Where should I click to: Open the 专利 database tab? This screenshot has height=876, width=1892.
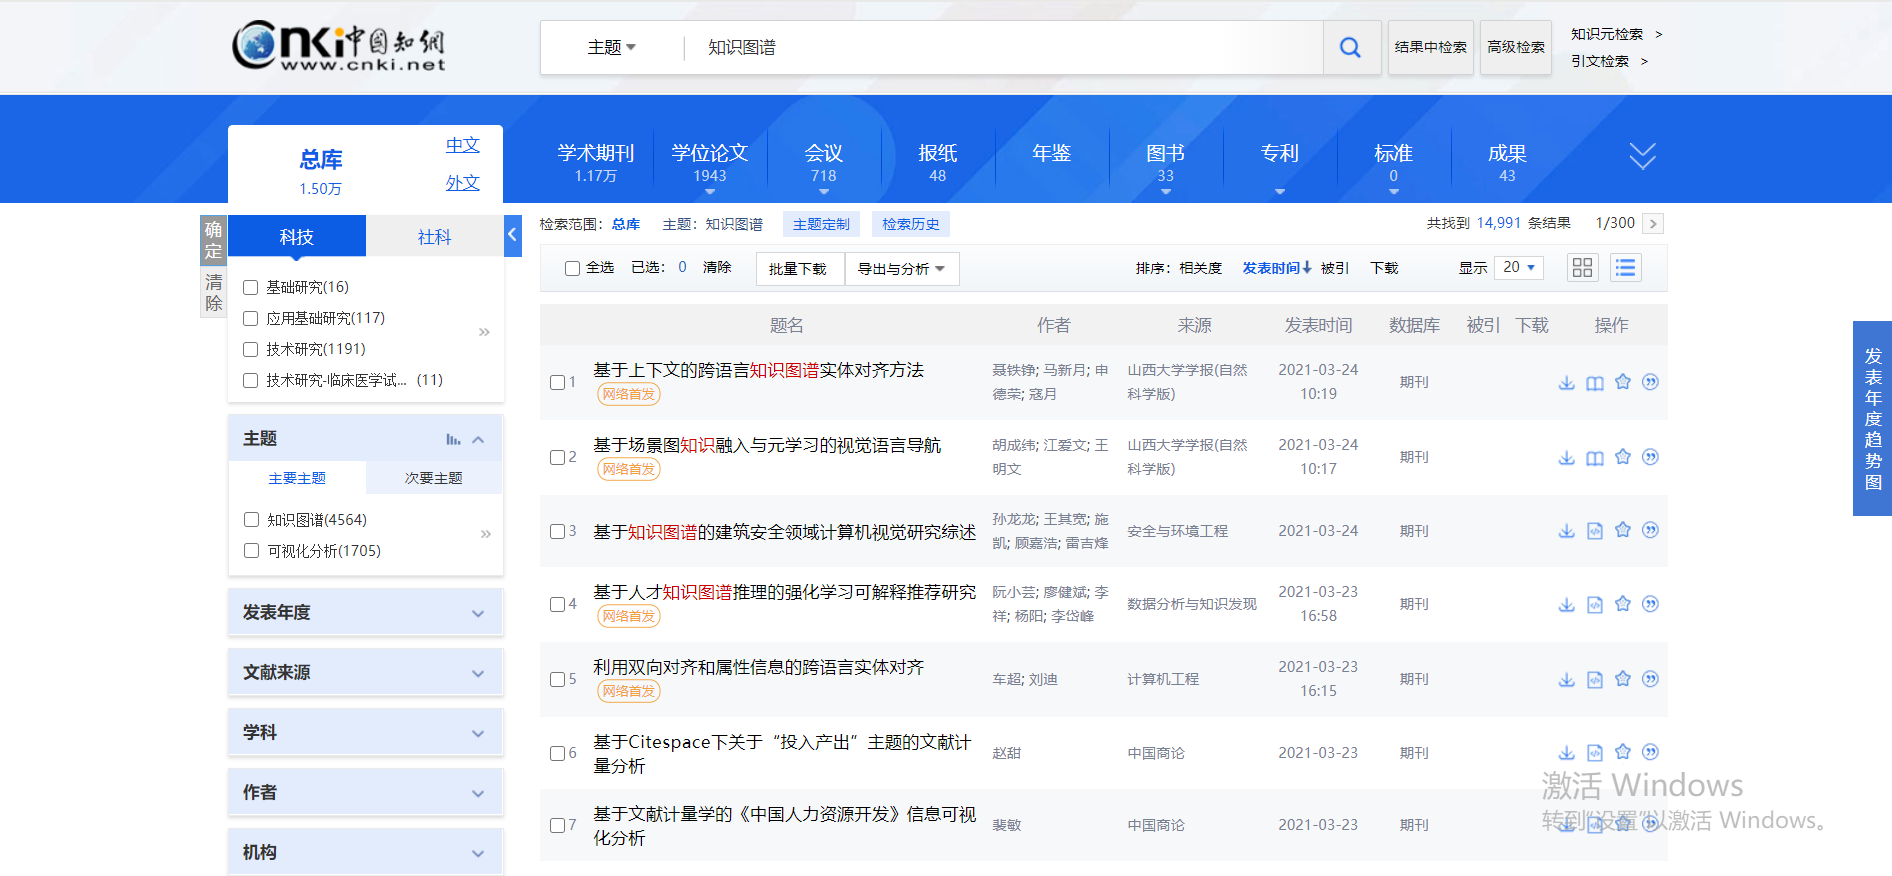(1280, 153)
